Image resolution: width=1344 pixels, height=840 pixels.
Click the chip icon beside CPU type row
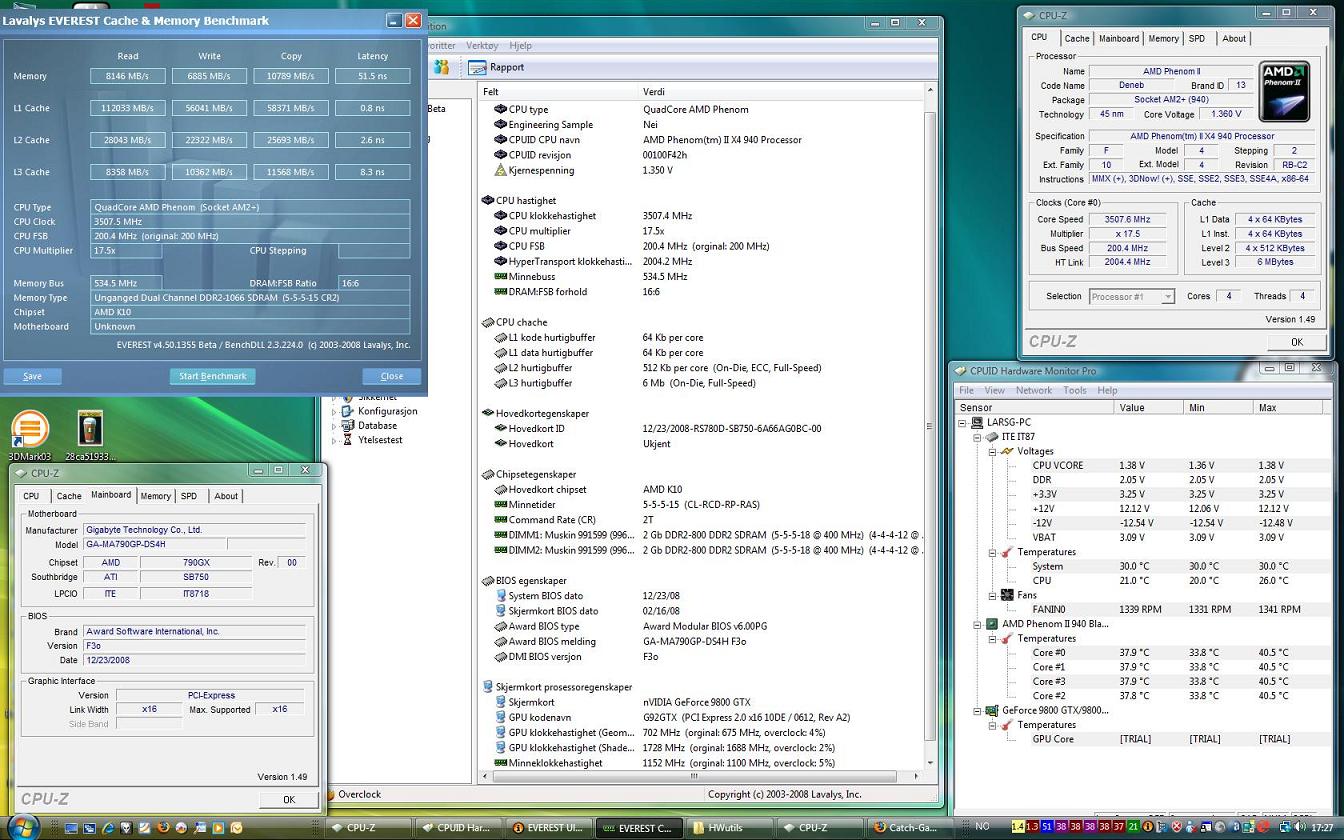[x=500, y=109]
